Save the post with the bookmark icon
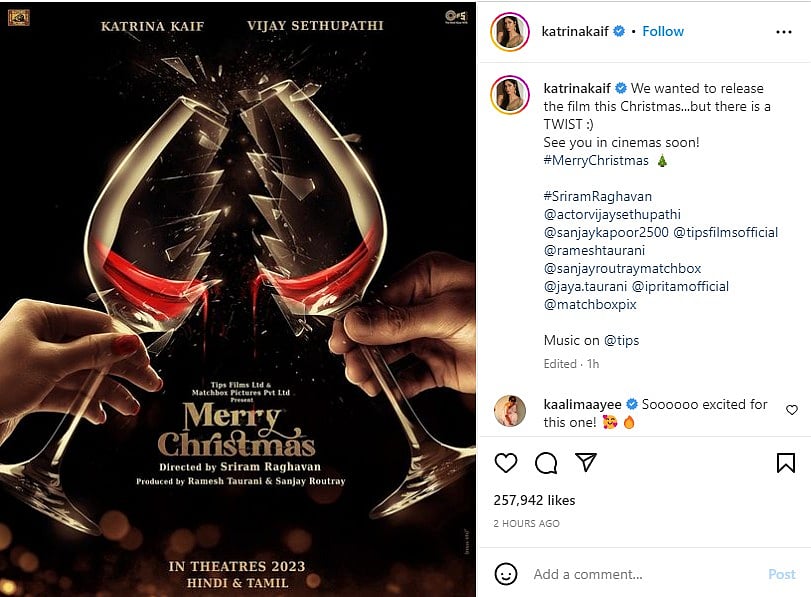This screenshot has width=811, height=597. [785, 462]
